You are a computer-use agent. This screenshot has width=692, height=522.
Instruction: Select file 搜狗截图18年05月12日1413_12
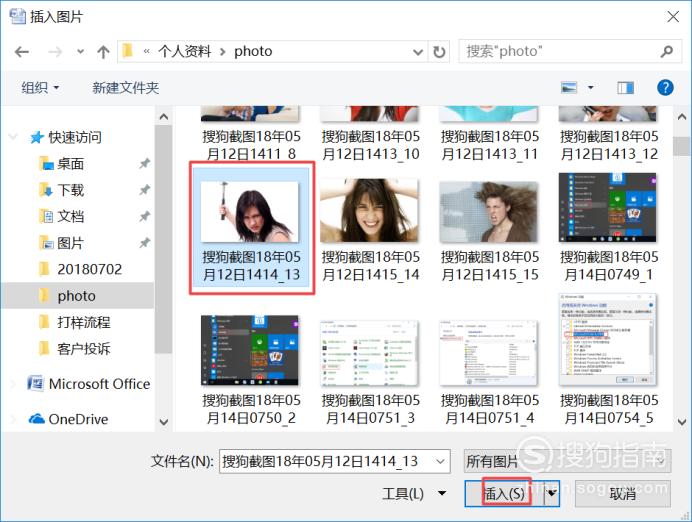pos(609,145)
